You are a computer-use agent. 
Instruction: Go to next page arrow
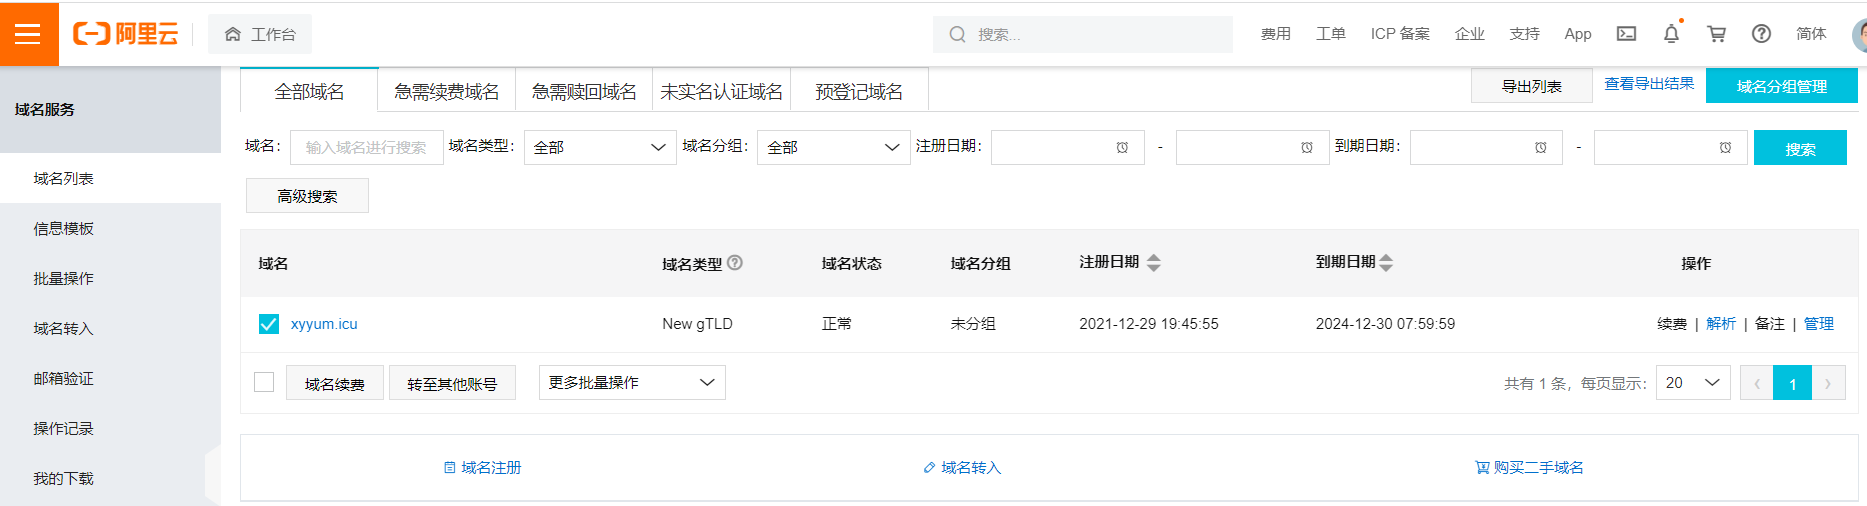[x=1828, y=383]
